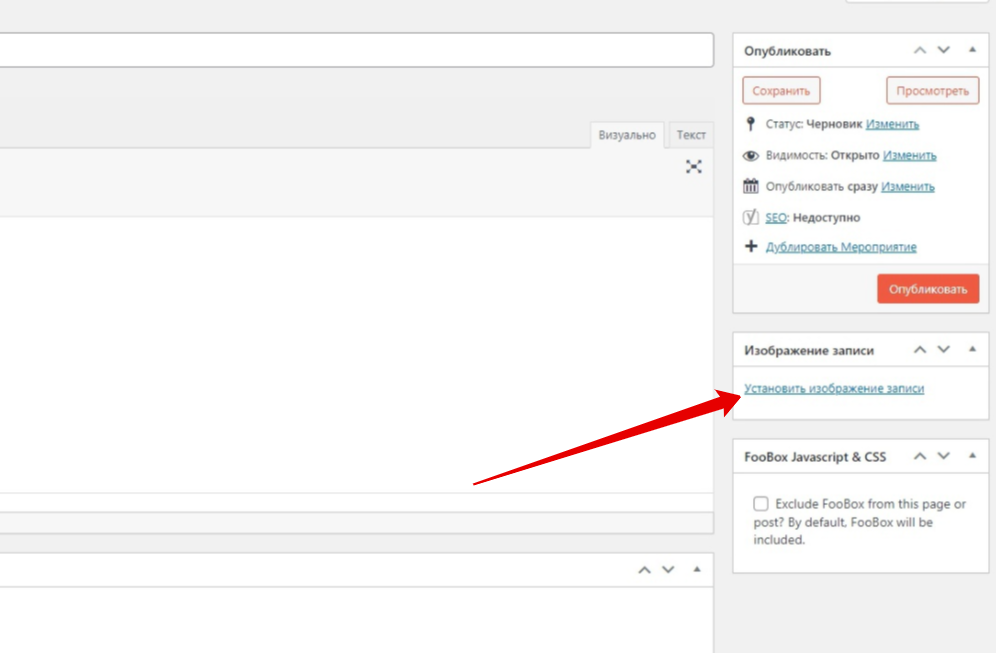The width and height of the screenshot is (996, 653).
Task: Move Изображение записи panel up
Action: (x=920, y=349)
